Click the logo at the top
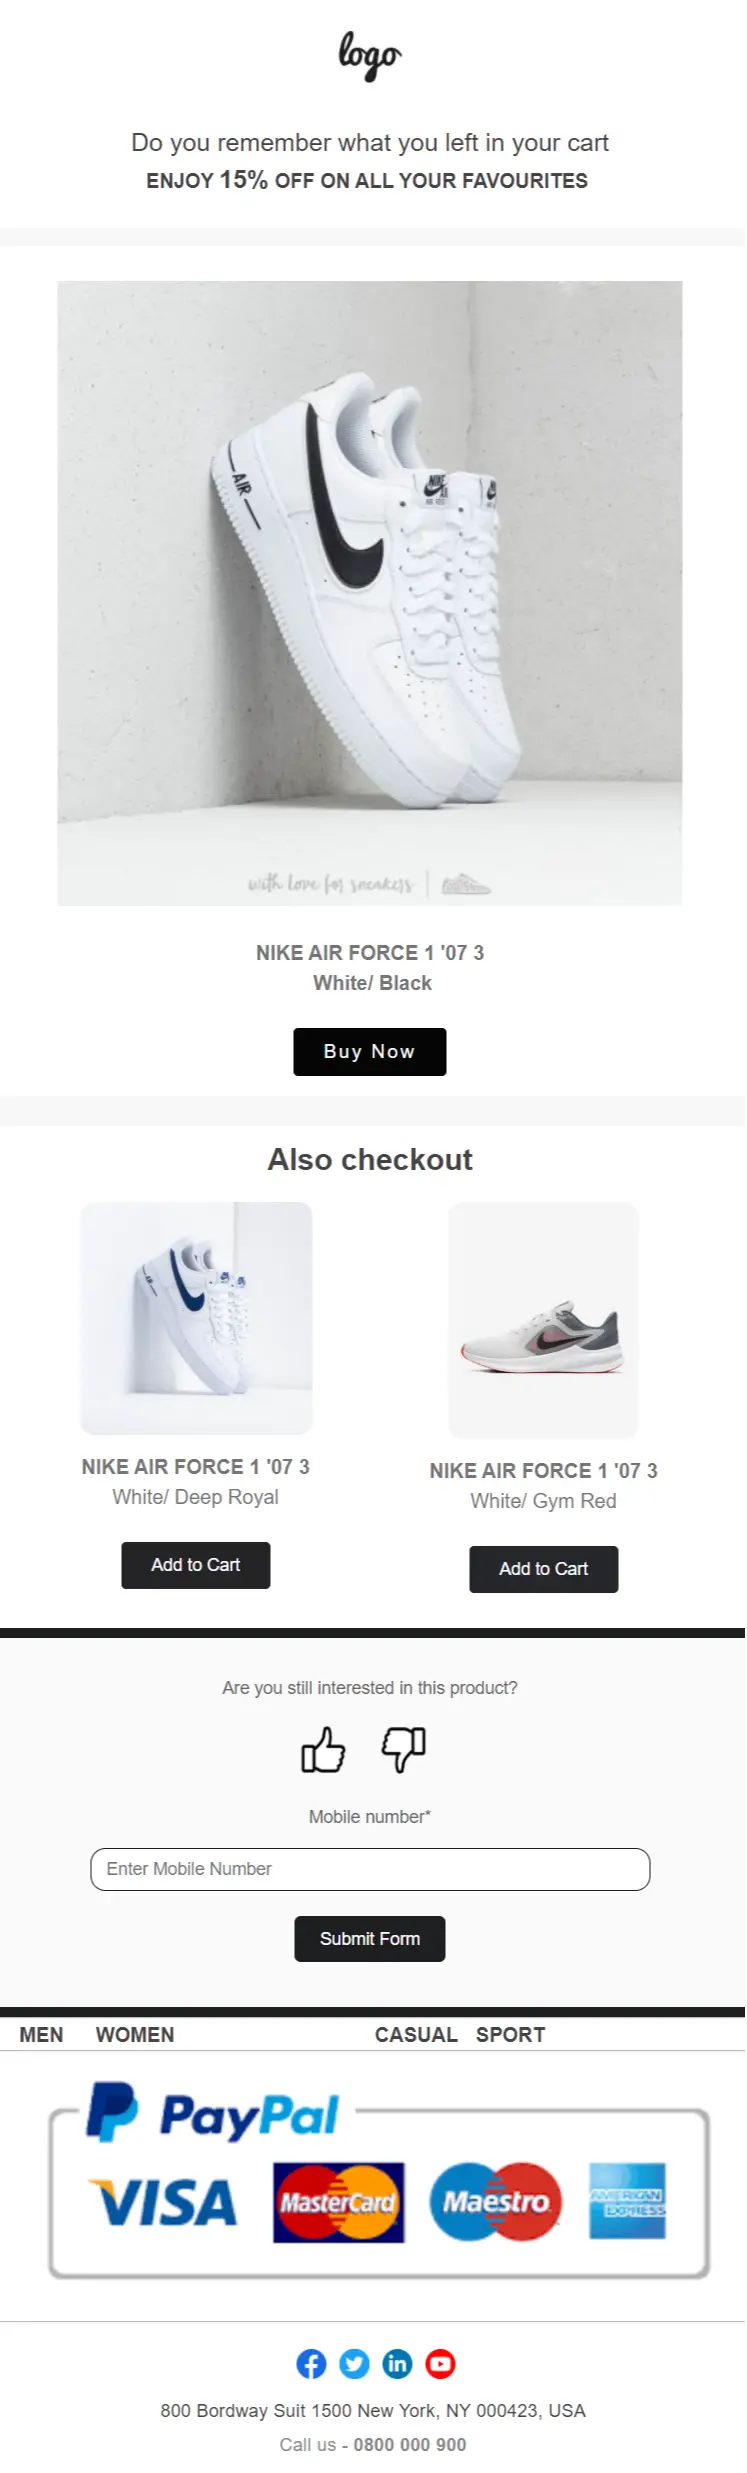This screenshot has height=2473, width=747. [370, 55]
